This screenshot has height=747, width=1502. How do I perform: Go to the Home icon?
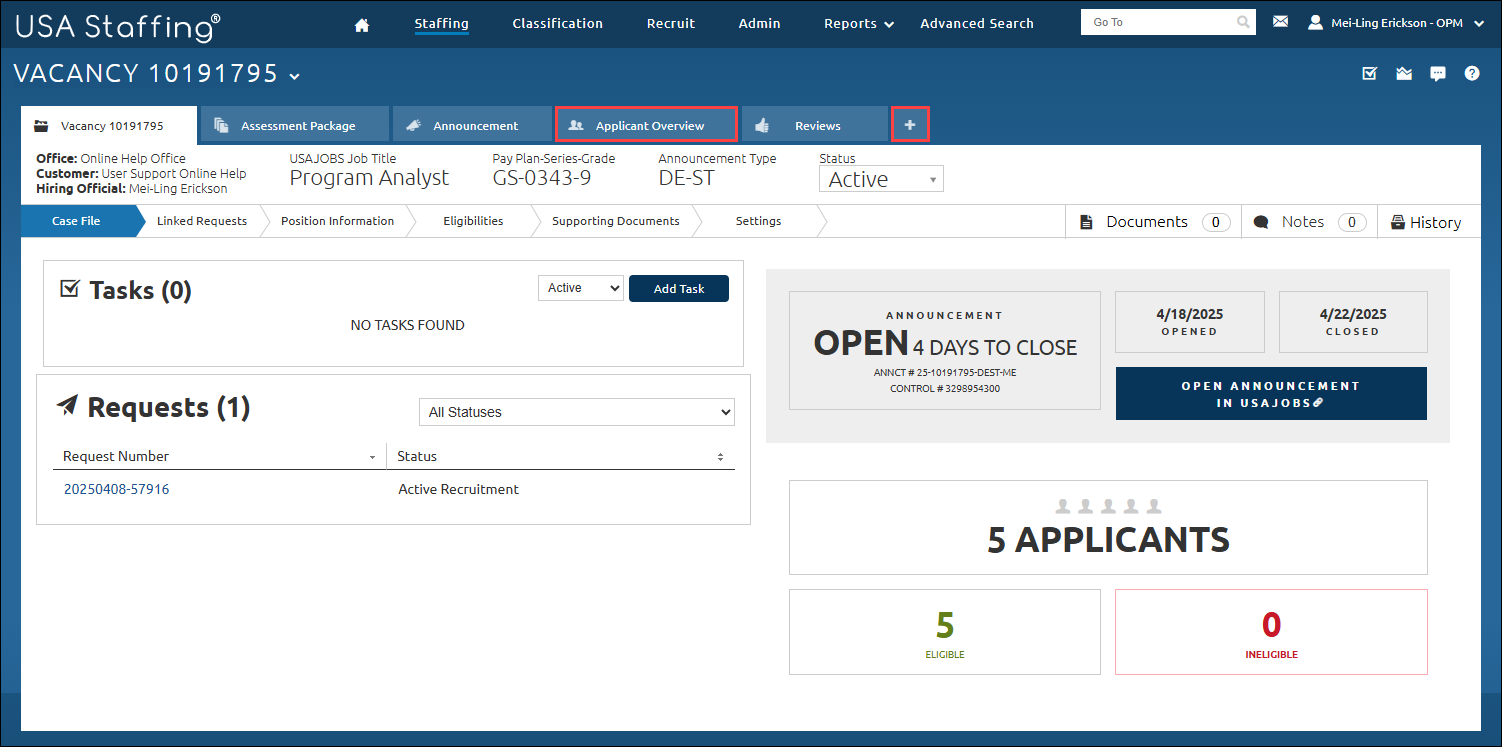[x=362, y=24]
